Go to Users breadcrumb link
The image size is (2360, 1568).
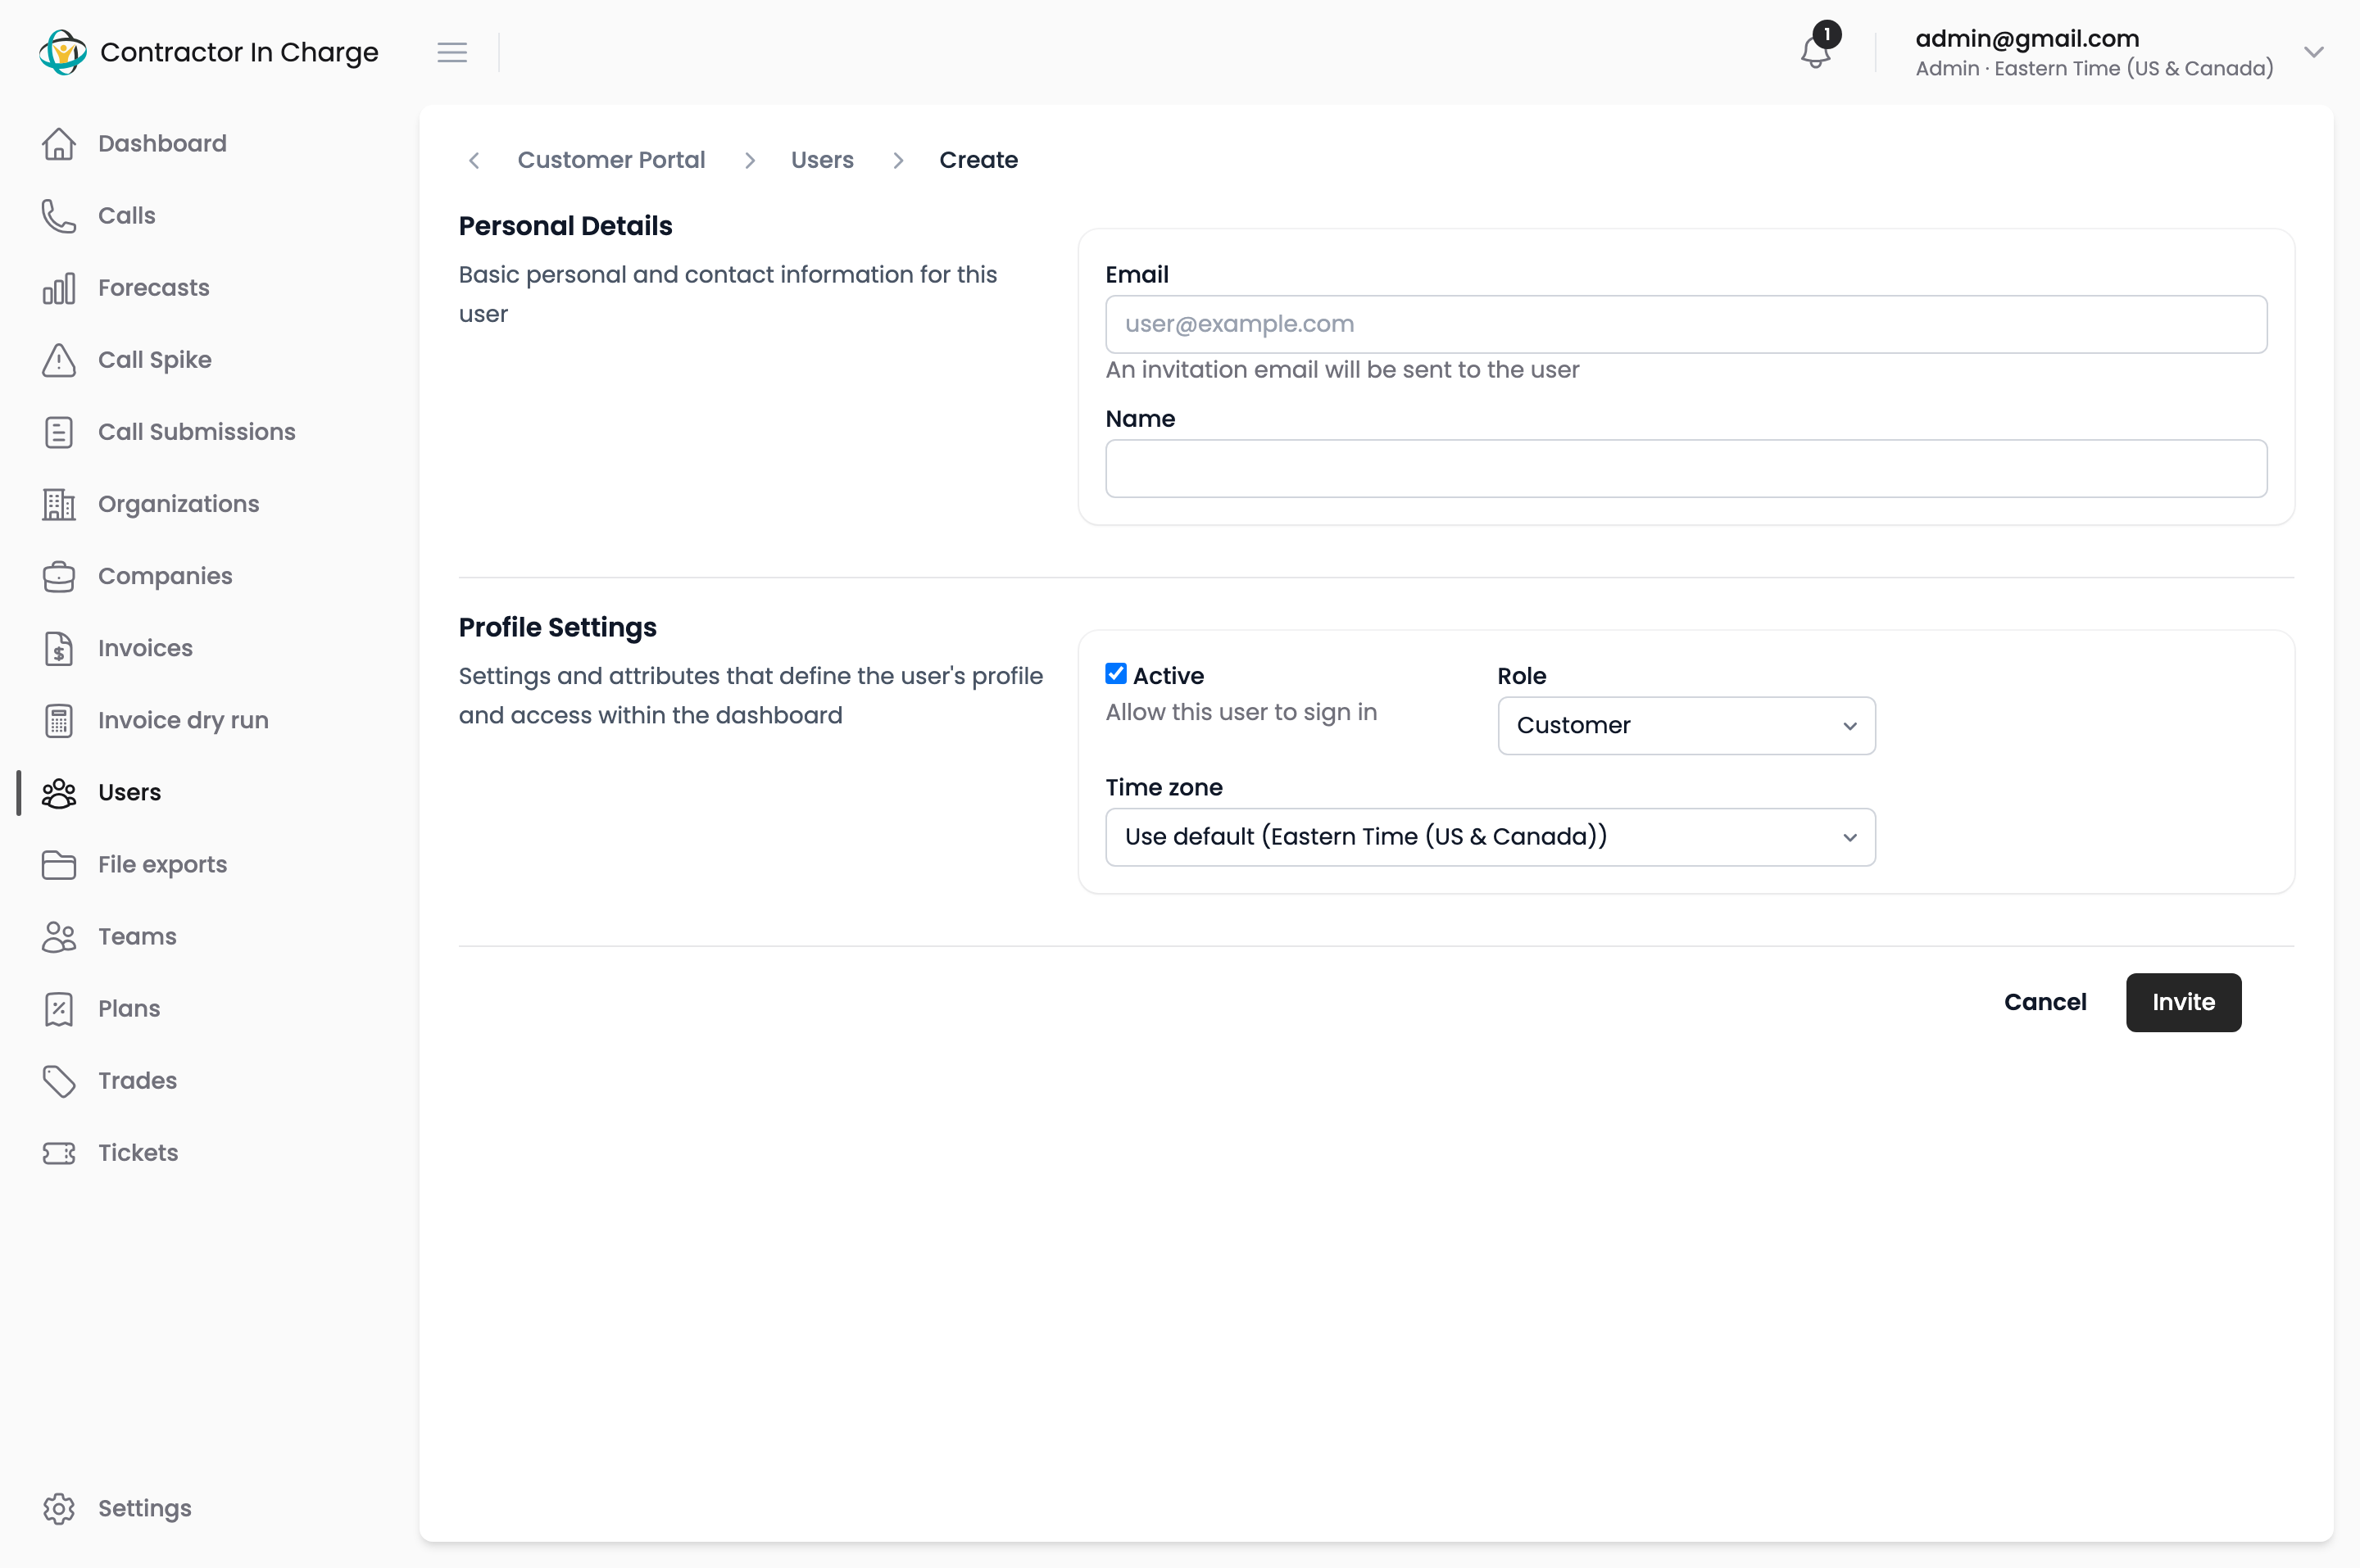[x=822, y=160]
